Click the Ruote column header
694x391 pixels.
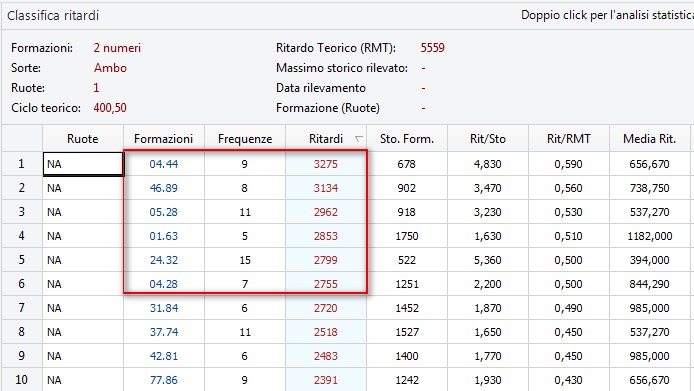(x=83, y=139)
